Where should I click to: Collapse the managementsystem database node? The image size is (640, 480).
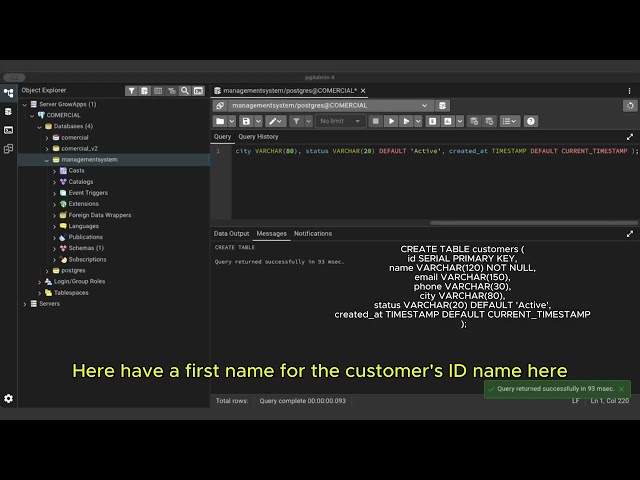click(x=47, y=160)
